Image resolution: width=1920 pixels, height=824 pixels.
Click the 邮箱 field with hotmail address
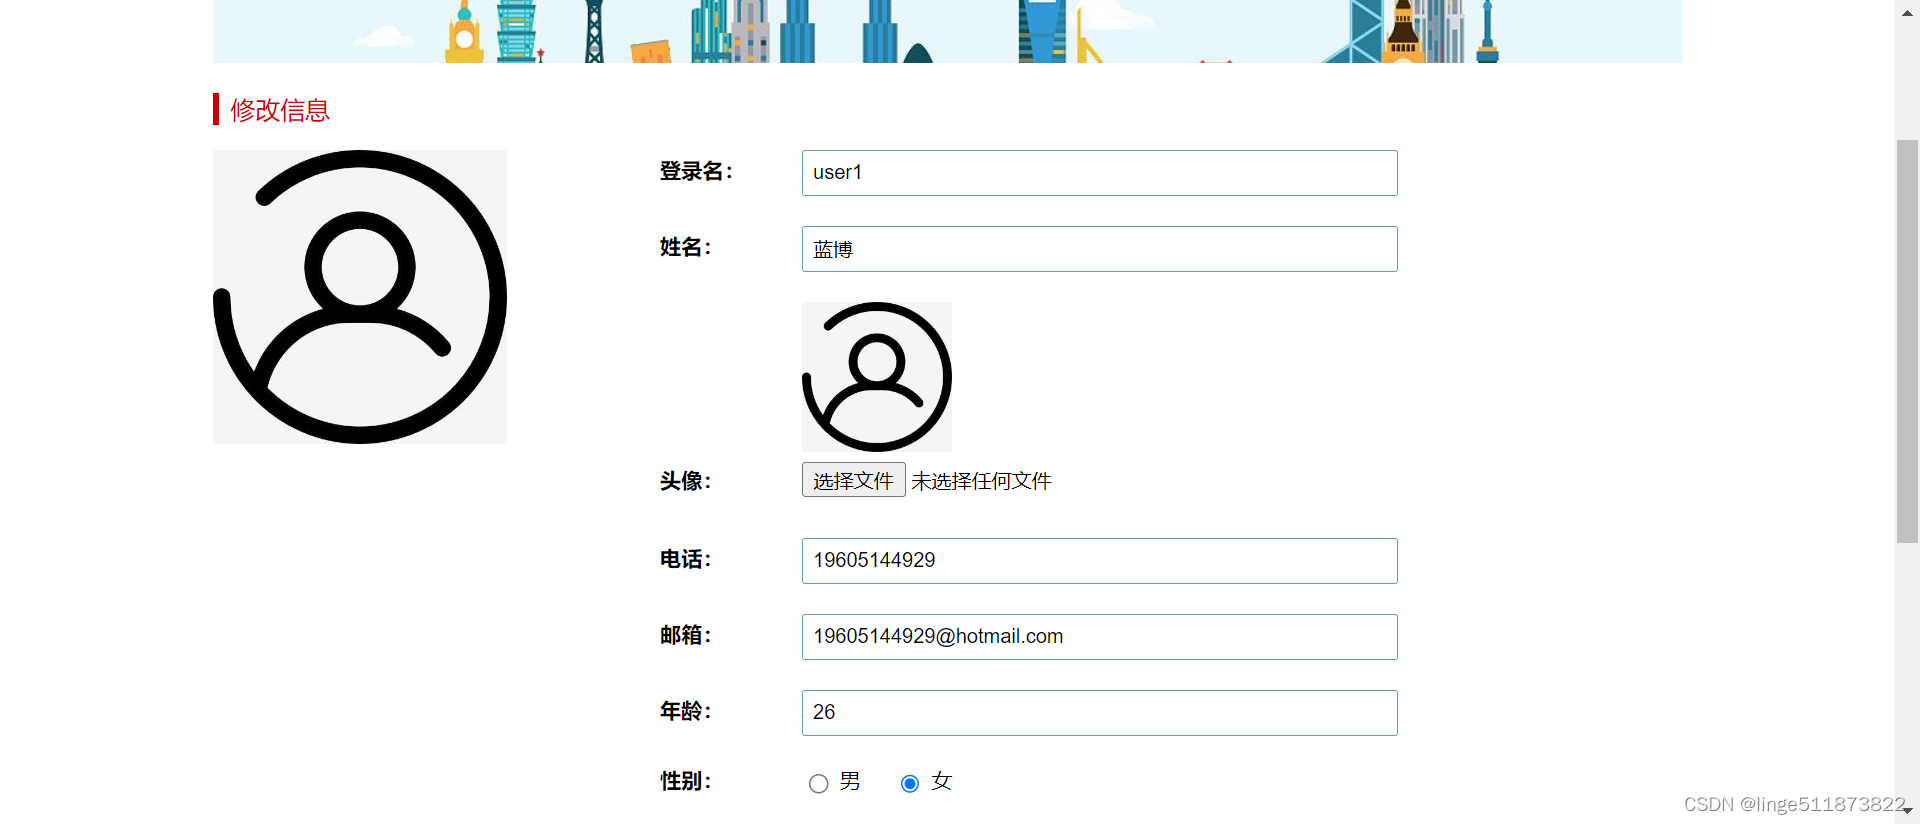click(x=1099, y=637)
